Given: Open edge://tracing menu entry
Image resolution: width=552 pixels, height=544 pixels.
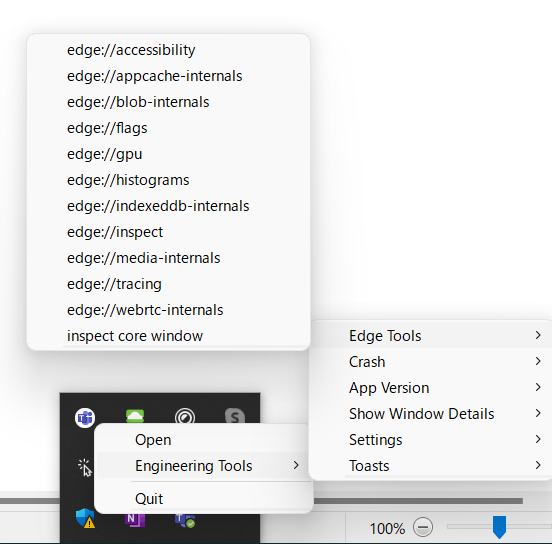Looking at the screenshot, I should pyautogui.click(x=168, y=284).
